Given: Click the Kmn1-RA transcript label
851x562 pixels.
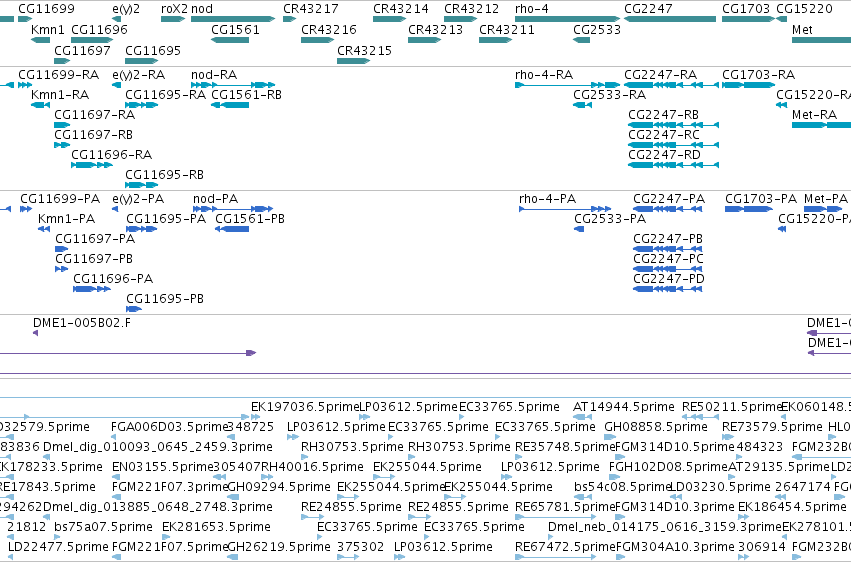Looking at the screenshot, I should (60, 94).
